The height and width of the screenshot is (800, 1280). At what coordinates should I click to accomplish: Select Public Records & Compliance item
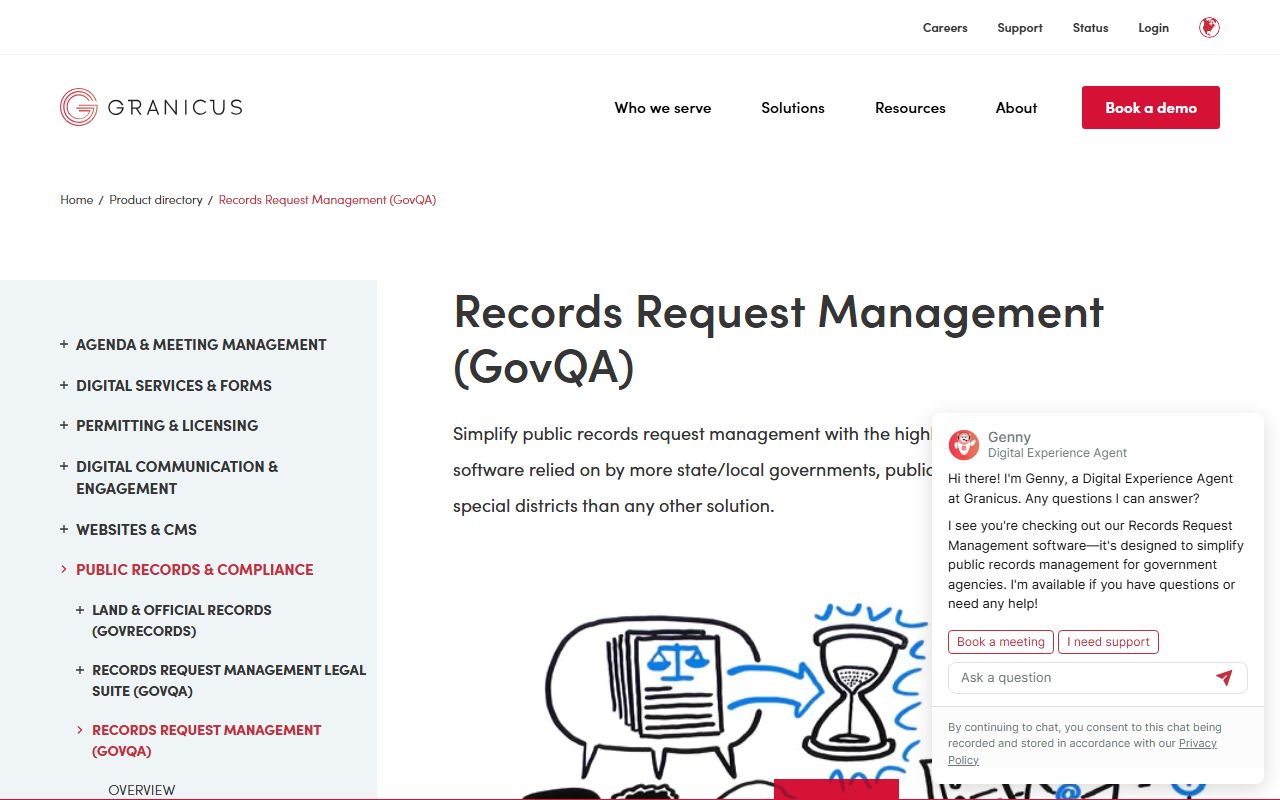(195, 569)
